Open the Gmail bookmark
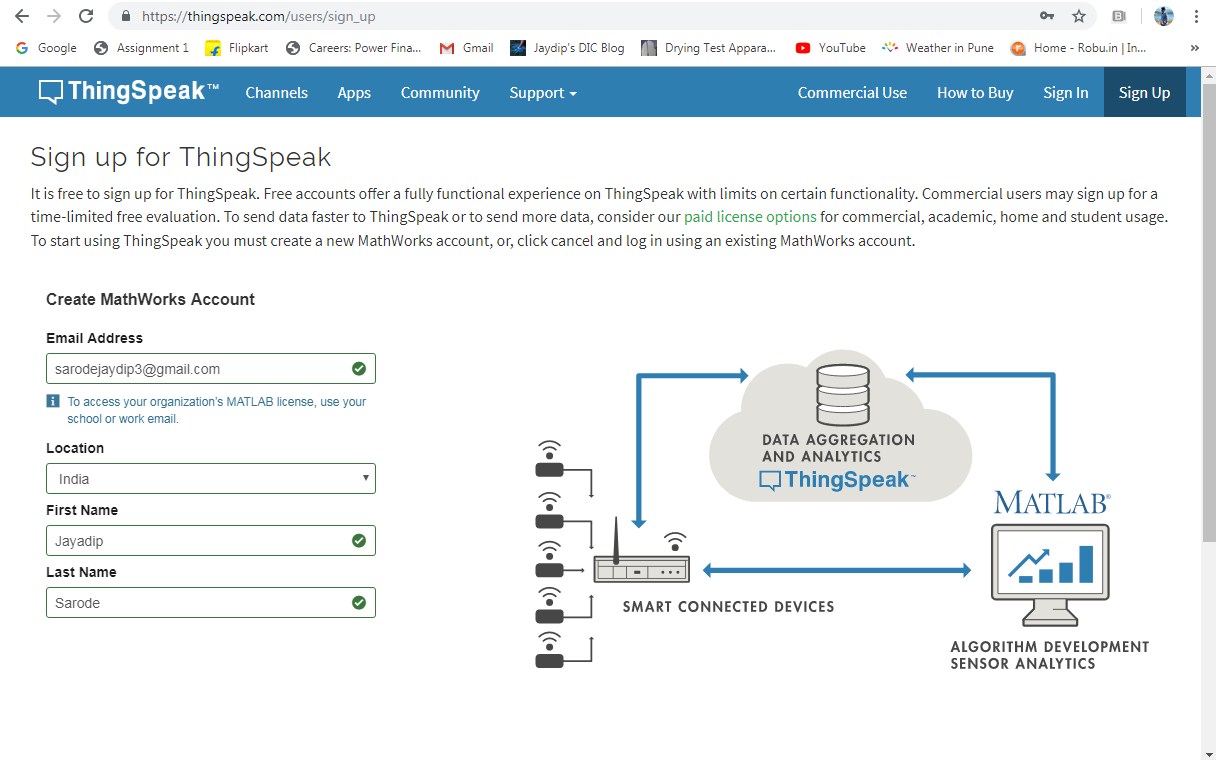The image size is (1216, 760). (467, 47)
